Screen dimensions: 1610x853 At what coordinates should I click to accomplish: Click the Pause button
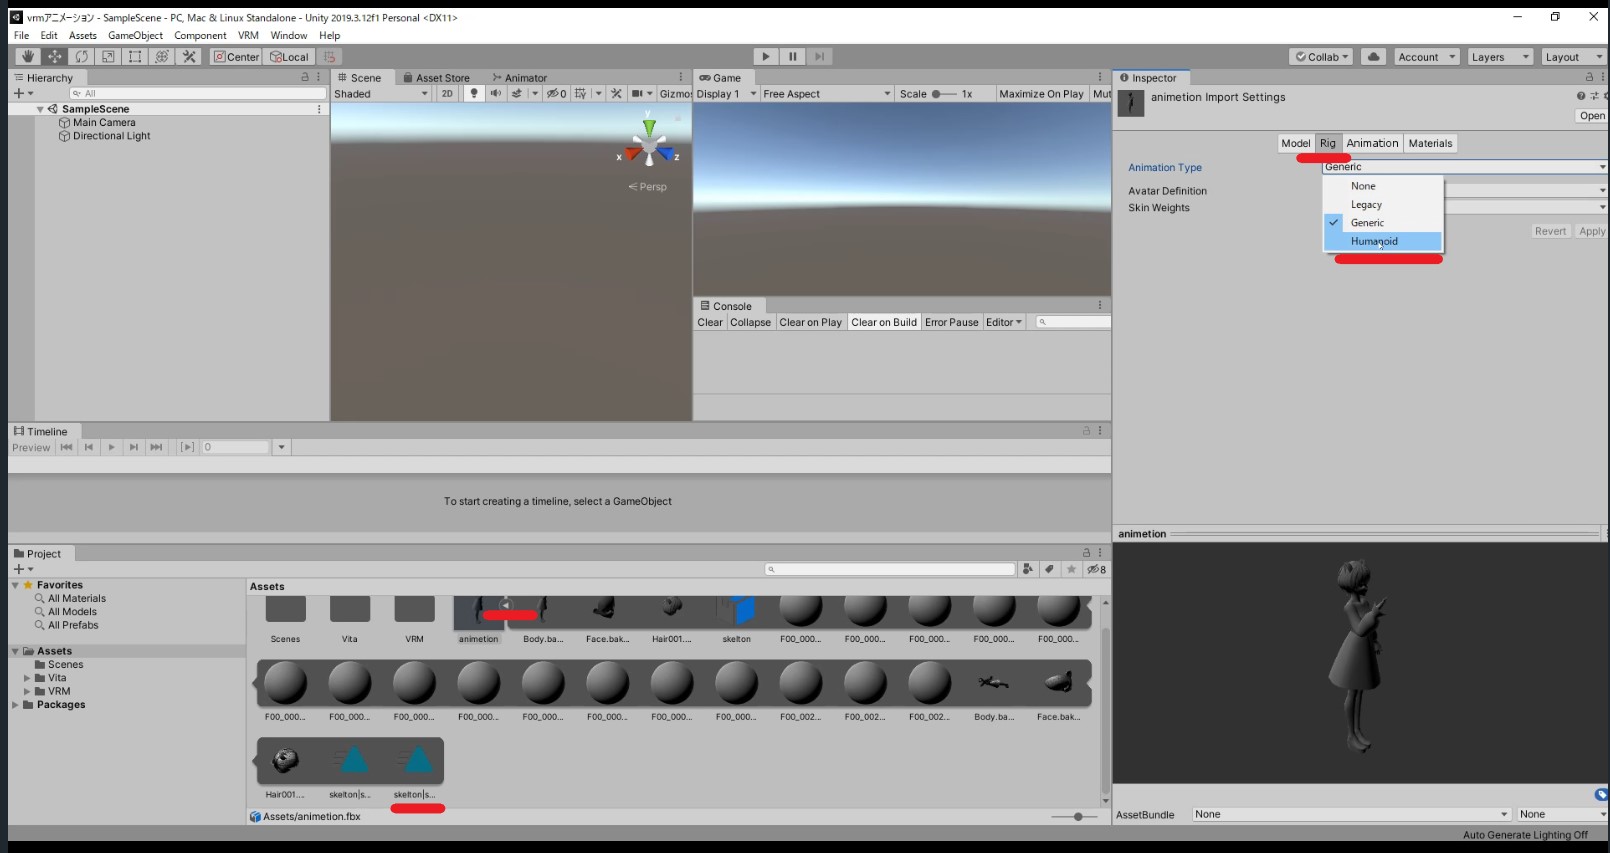pos(793,57)
